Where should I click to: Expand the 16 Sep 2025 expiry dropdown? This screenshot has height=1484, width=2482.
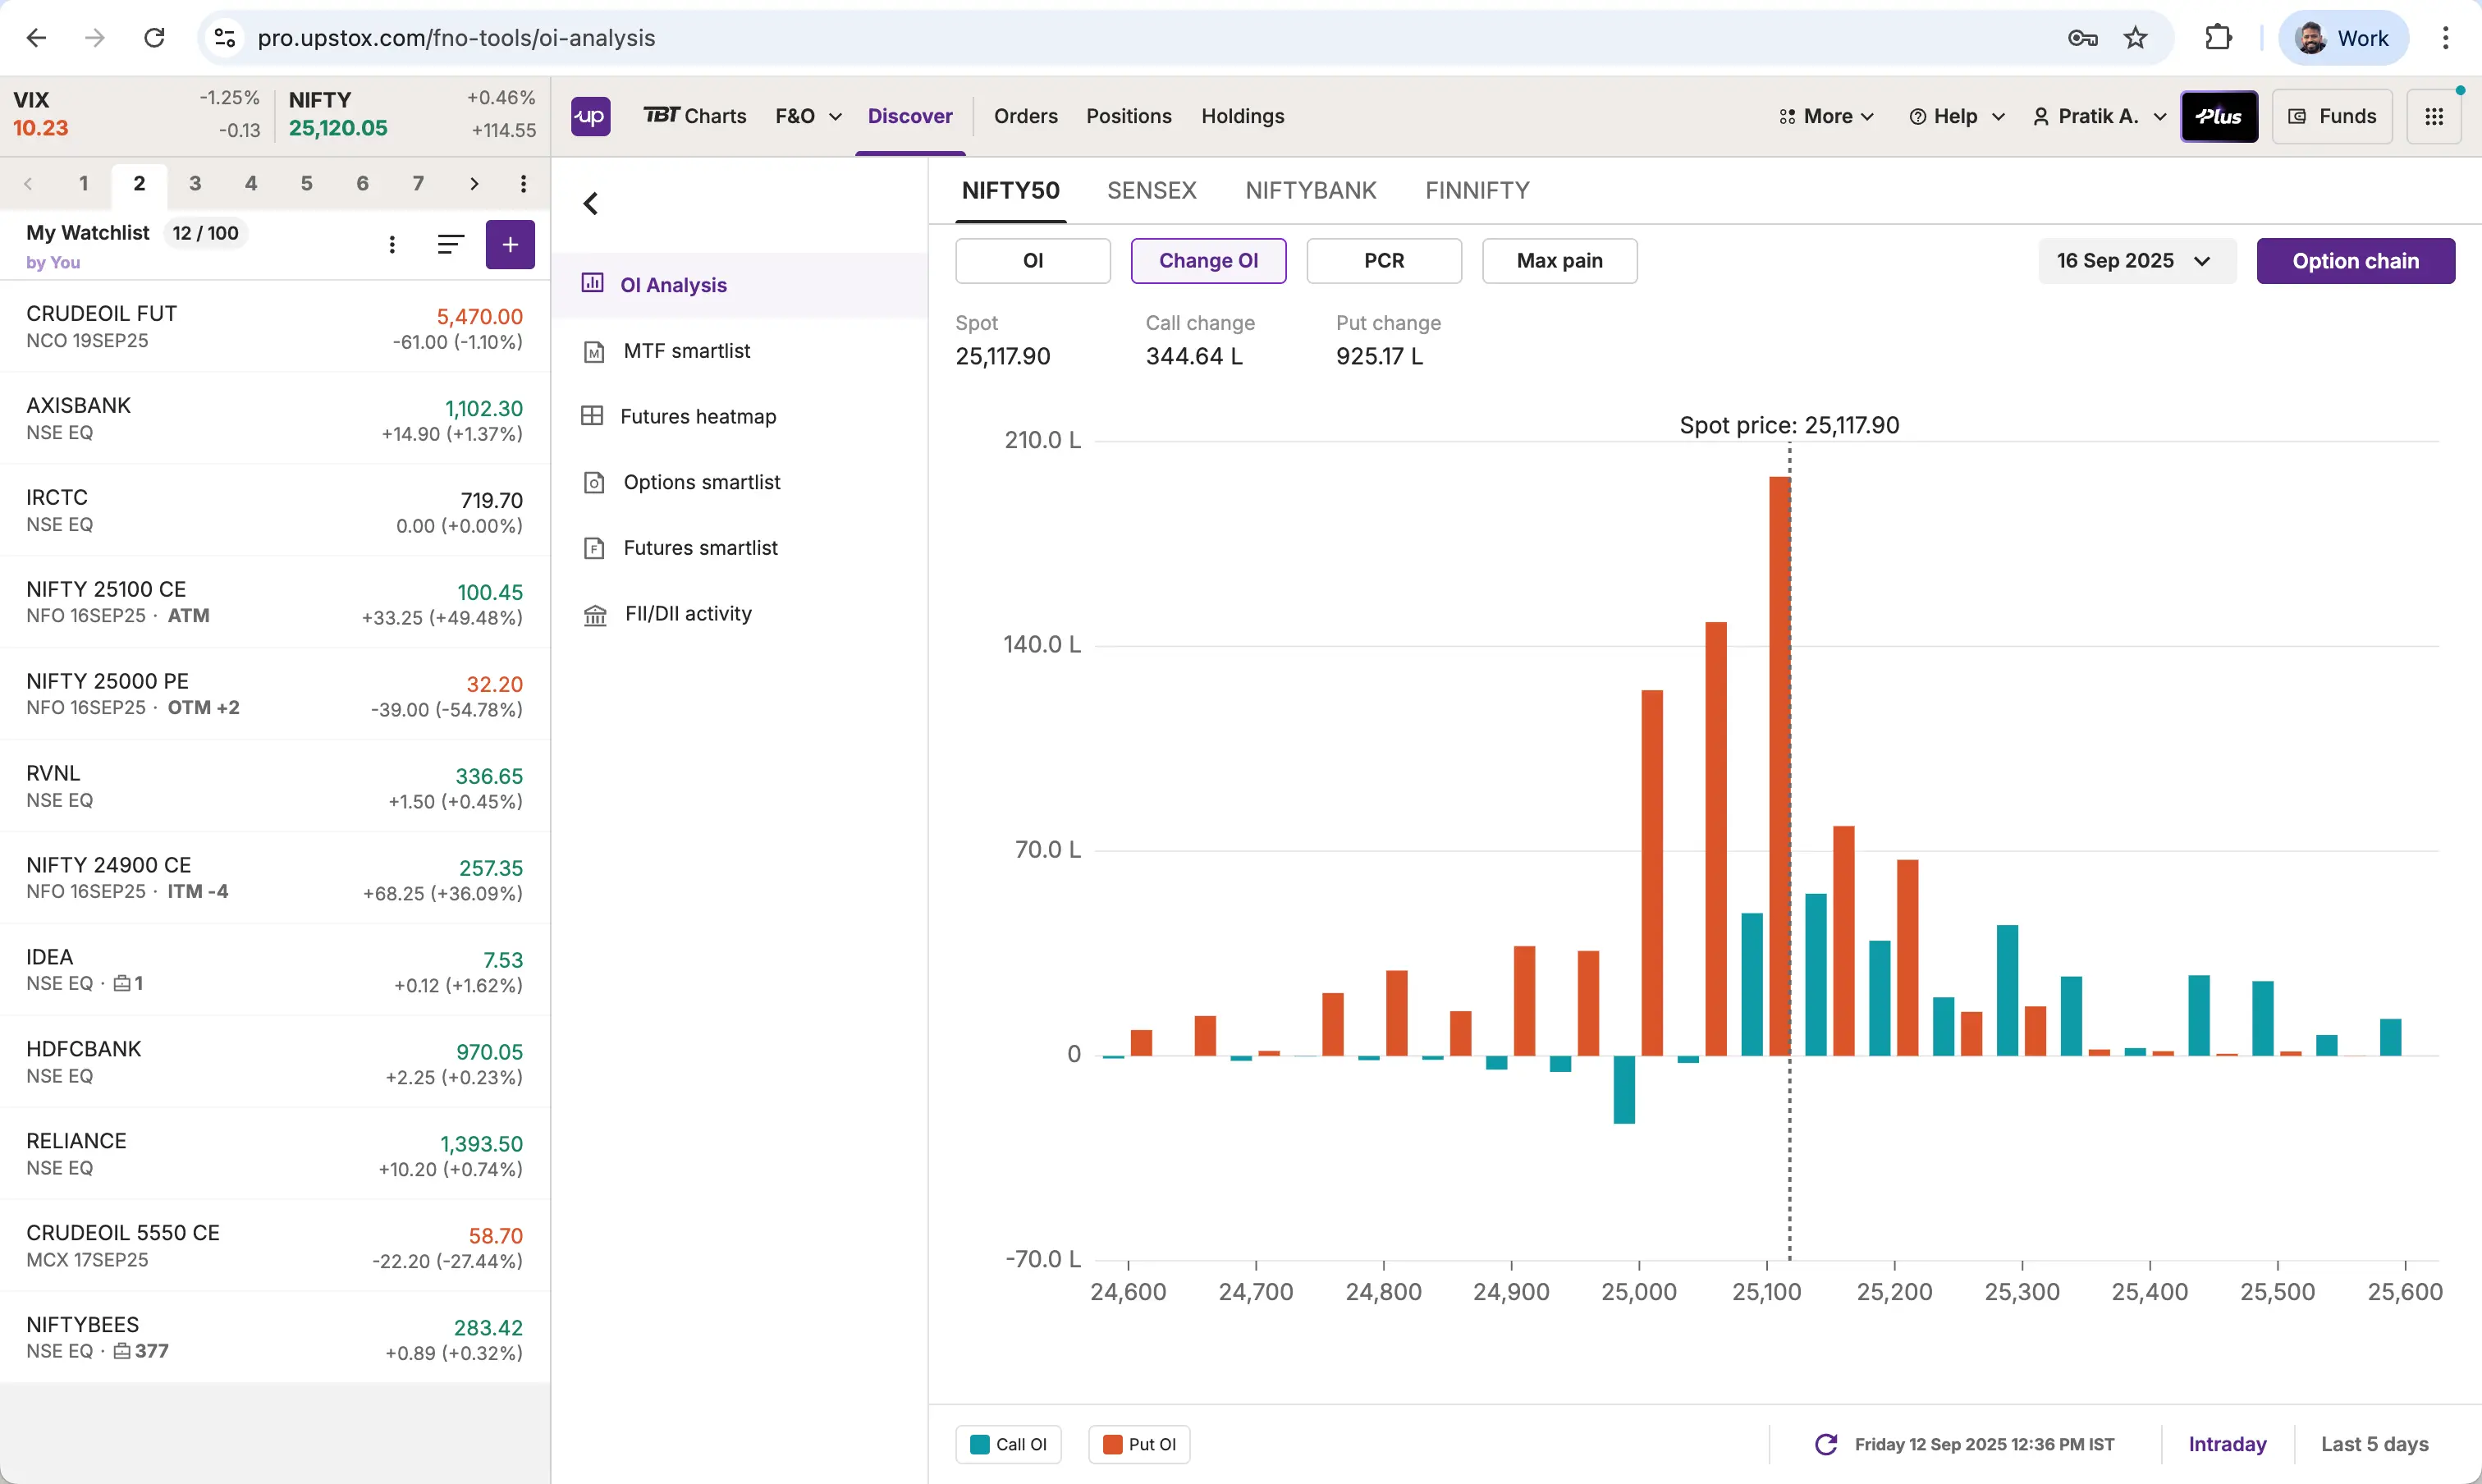2134,261
